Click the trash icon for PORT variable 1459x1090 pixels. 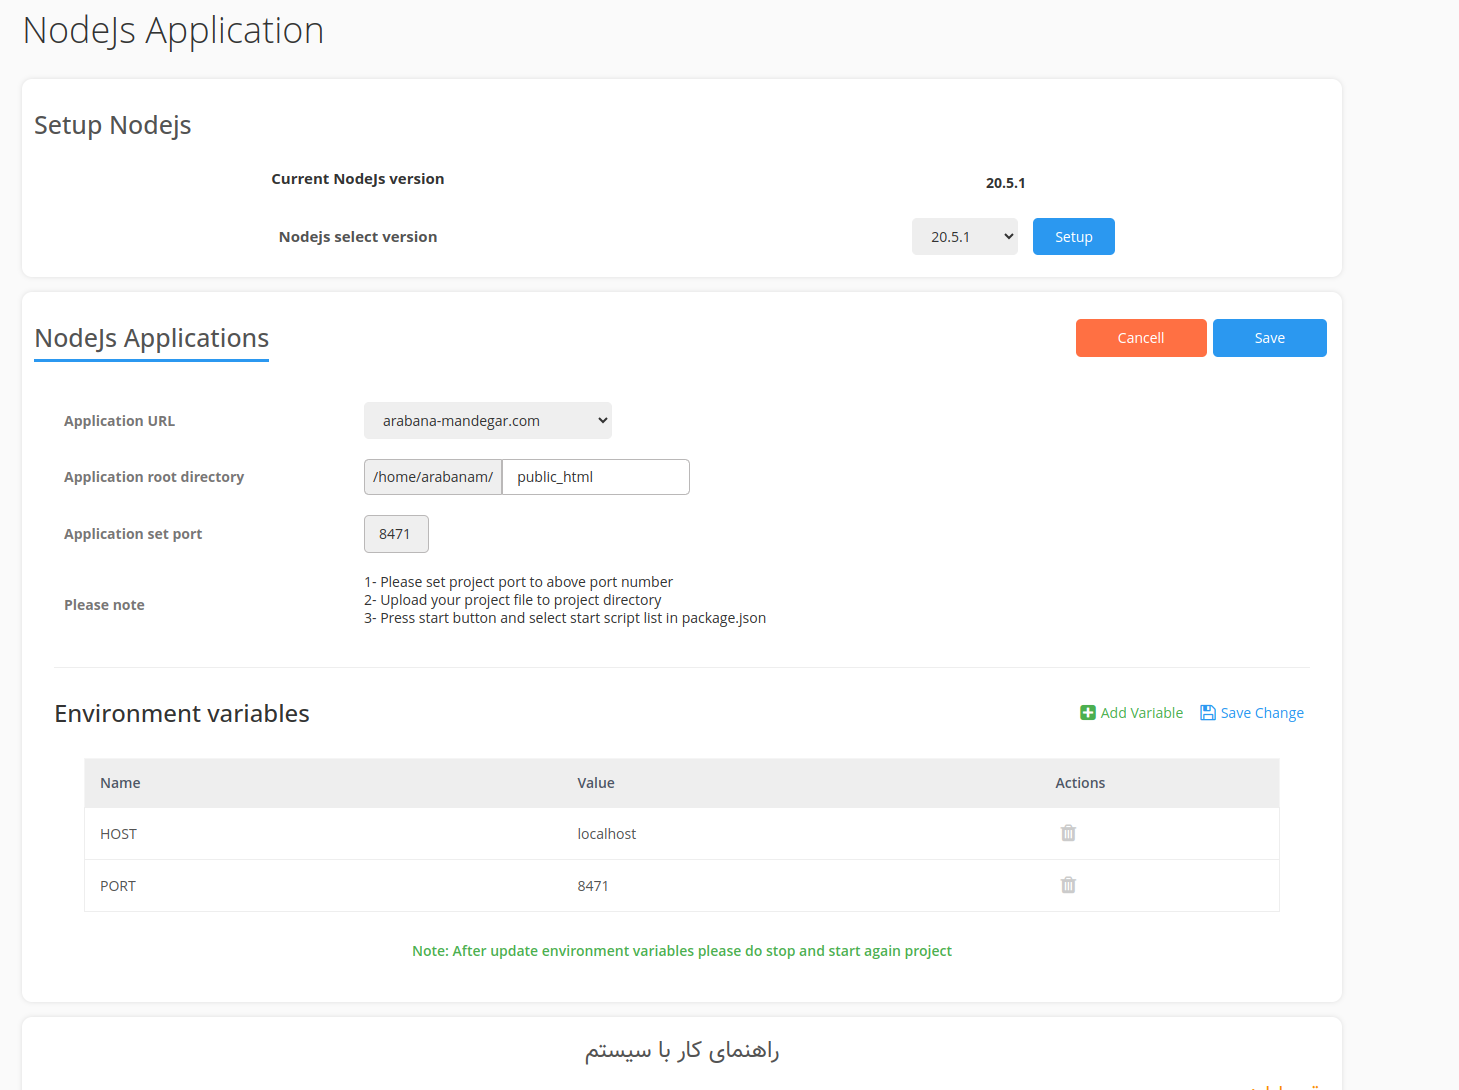tap(1068, 885)
